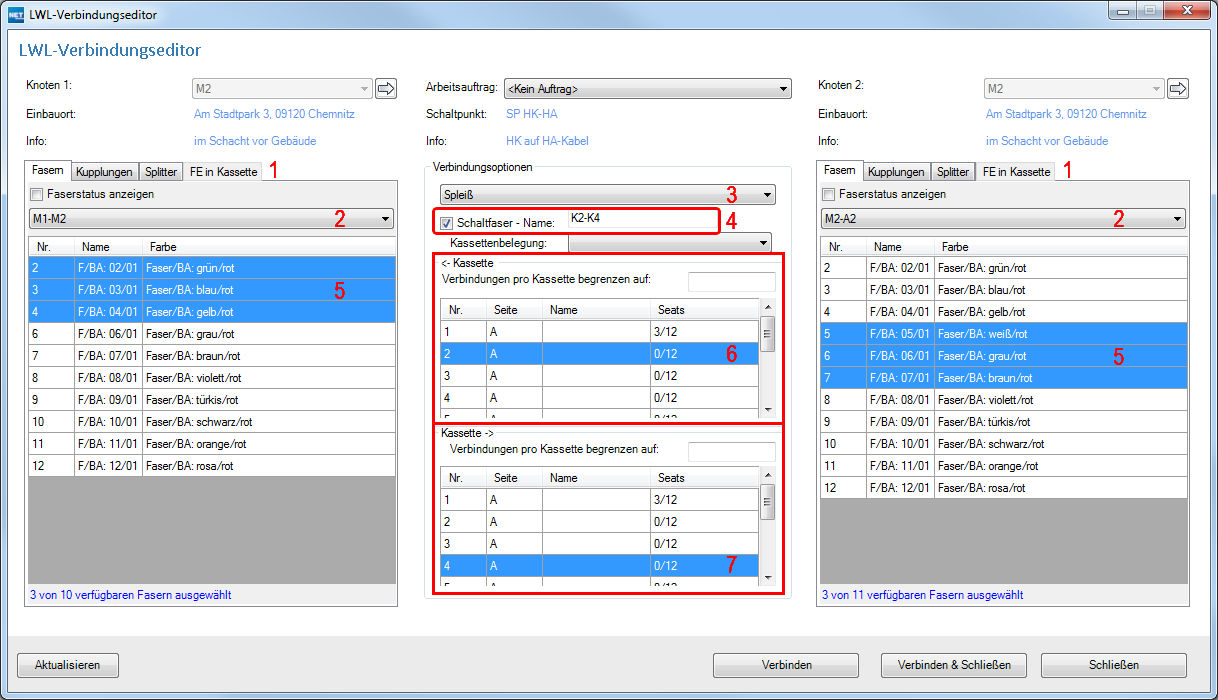The width and height of the screenshot is (1218, 700).
Task: Select lower Kassette row 2
Action: (x=600, y=522)
